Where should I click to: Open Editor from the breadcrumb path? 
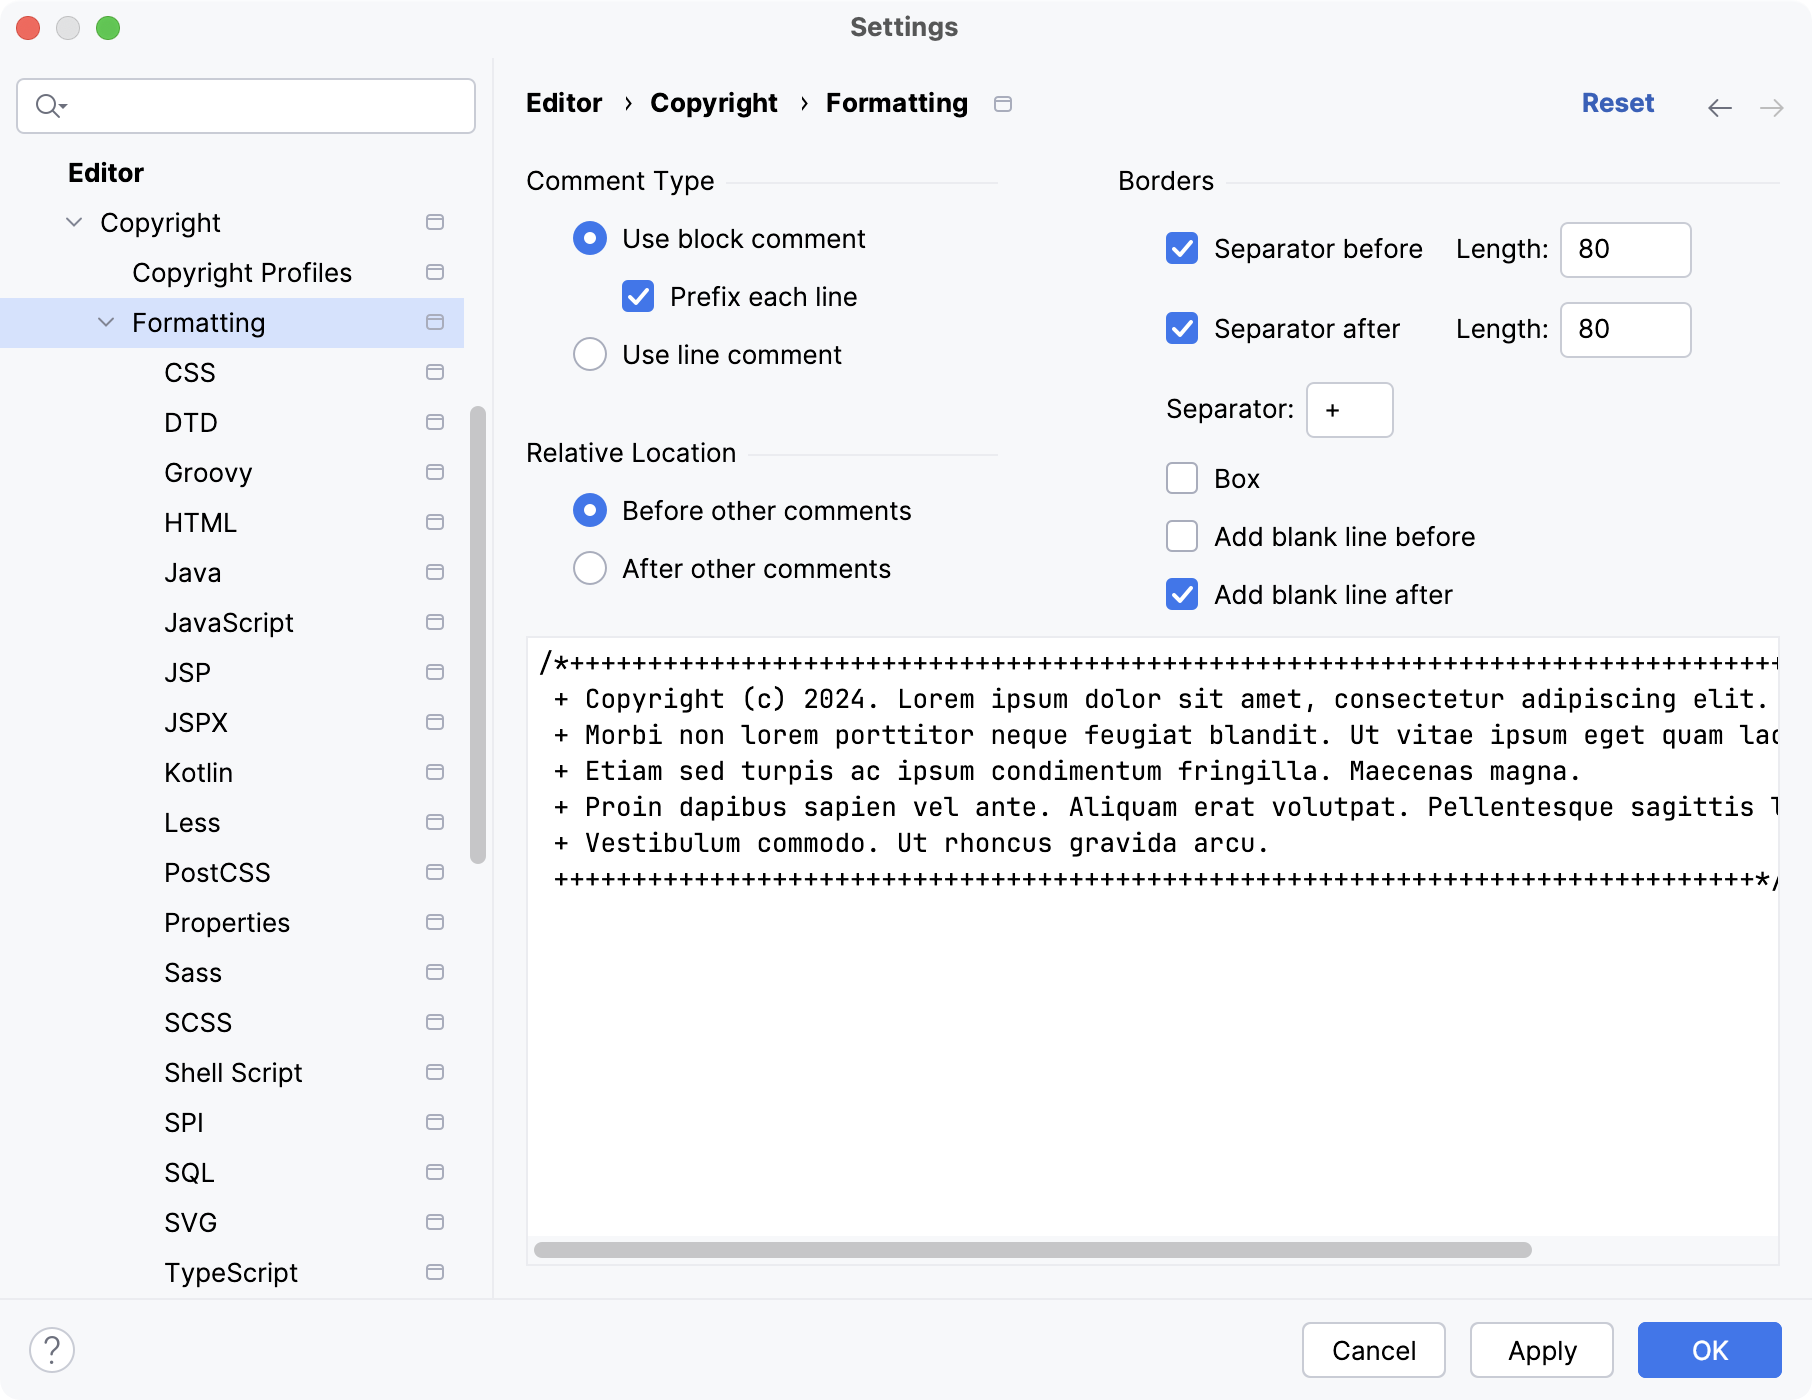563,103
